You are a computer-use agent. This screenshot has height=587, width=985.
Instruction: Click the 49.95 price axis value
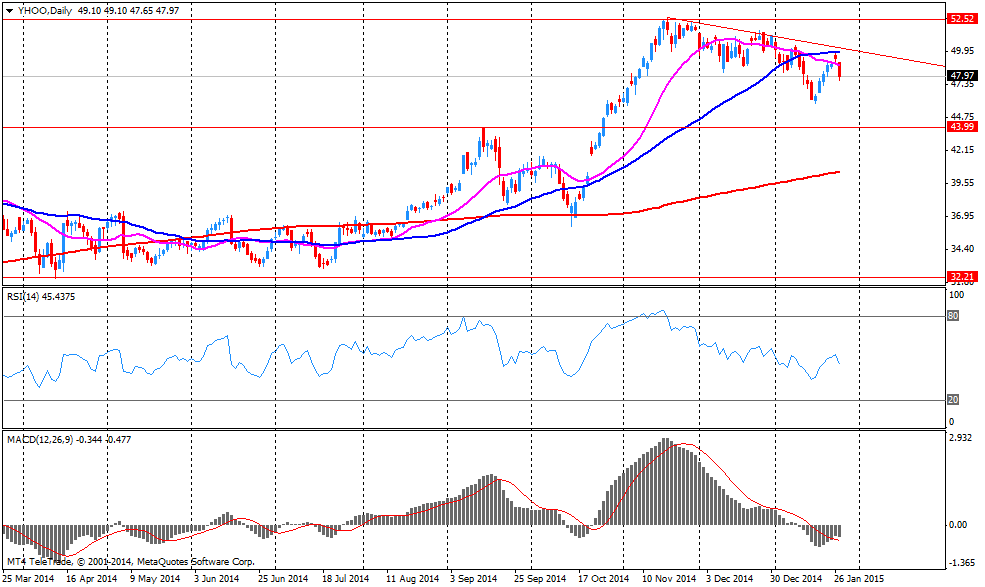(x=962, y=51)
